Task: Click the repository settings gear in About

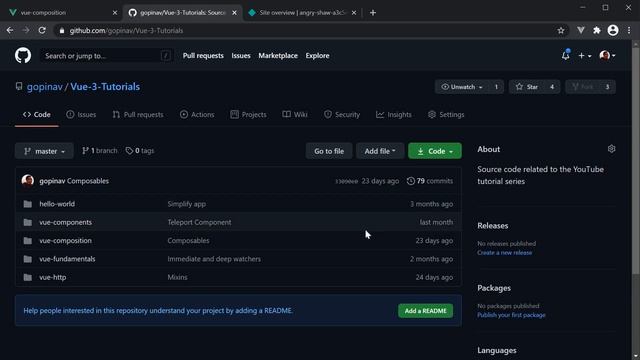Action: click(611, 149)
